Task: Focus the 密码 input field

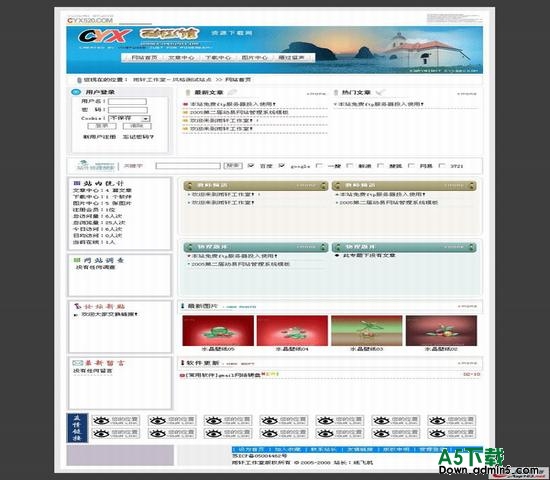Action: coord(127,110)
